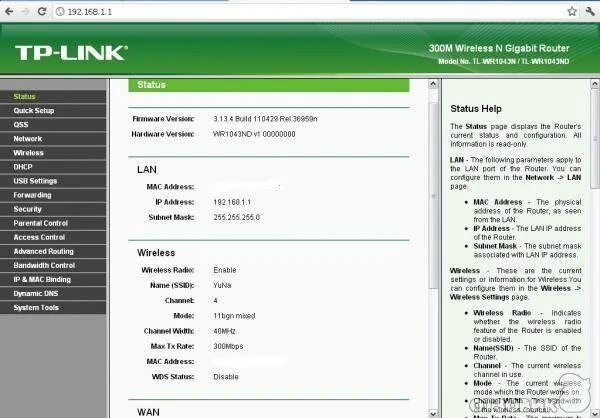
Task: Click Max Tx Rate 300Mbps value
Action: tap(228, 346)
